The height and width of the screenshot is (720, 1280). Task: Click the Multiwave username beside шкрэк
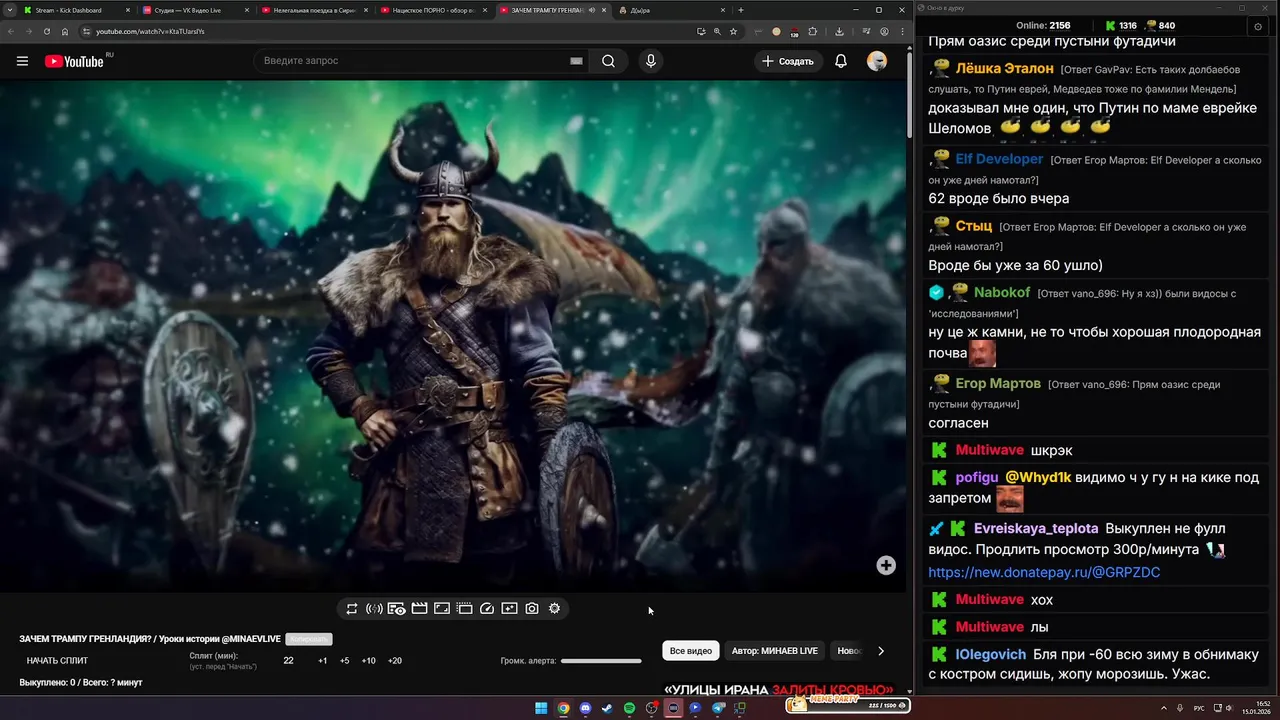990,450
